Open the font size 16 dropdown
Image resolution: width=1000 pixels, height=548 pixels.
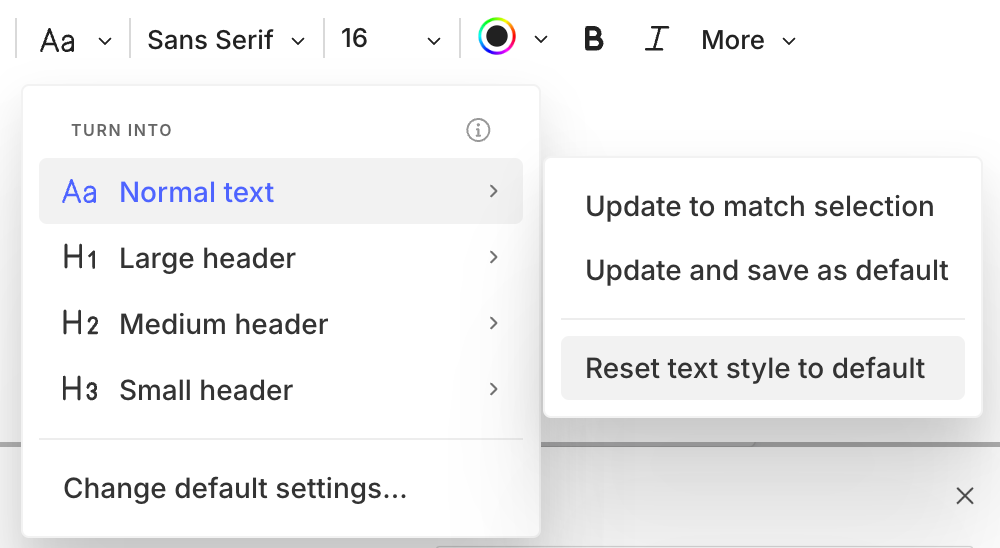[x=390, y=40]
